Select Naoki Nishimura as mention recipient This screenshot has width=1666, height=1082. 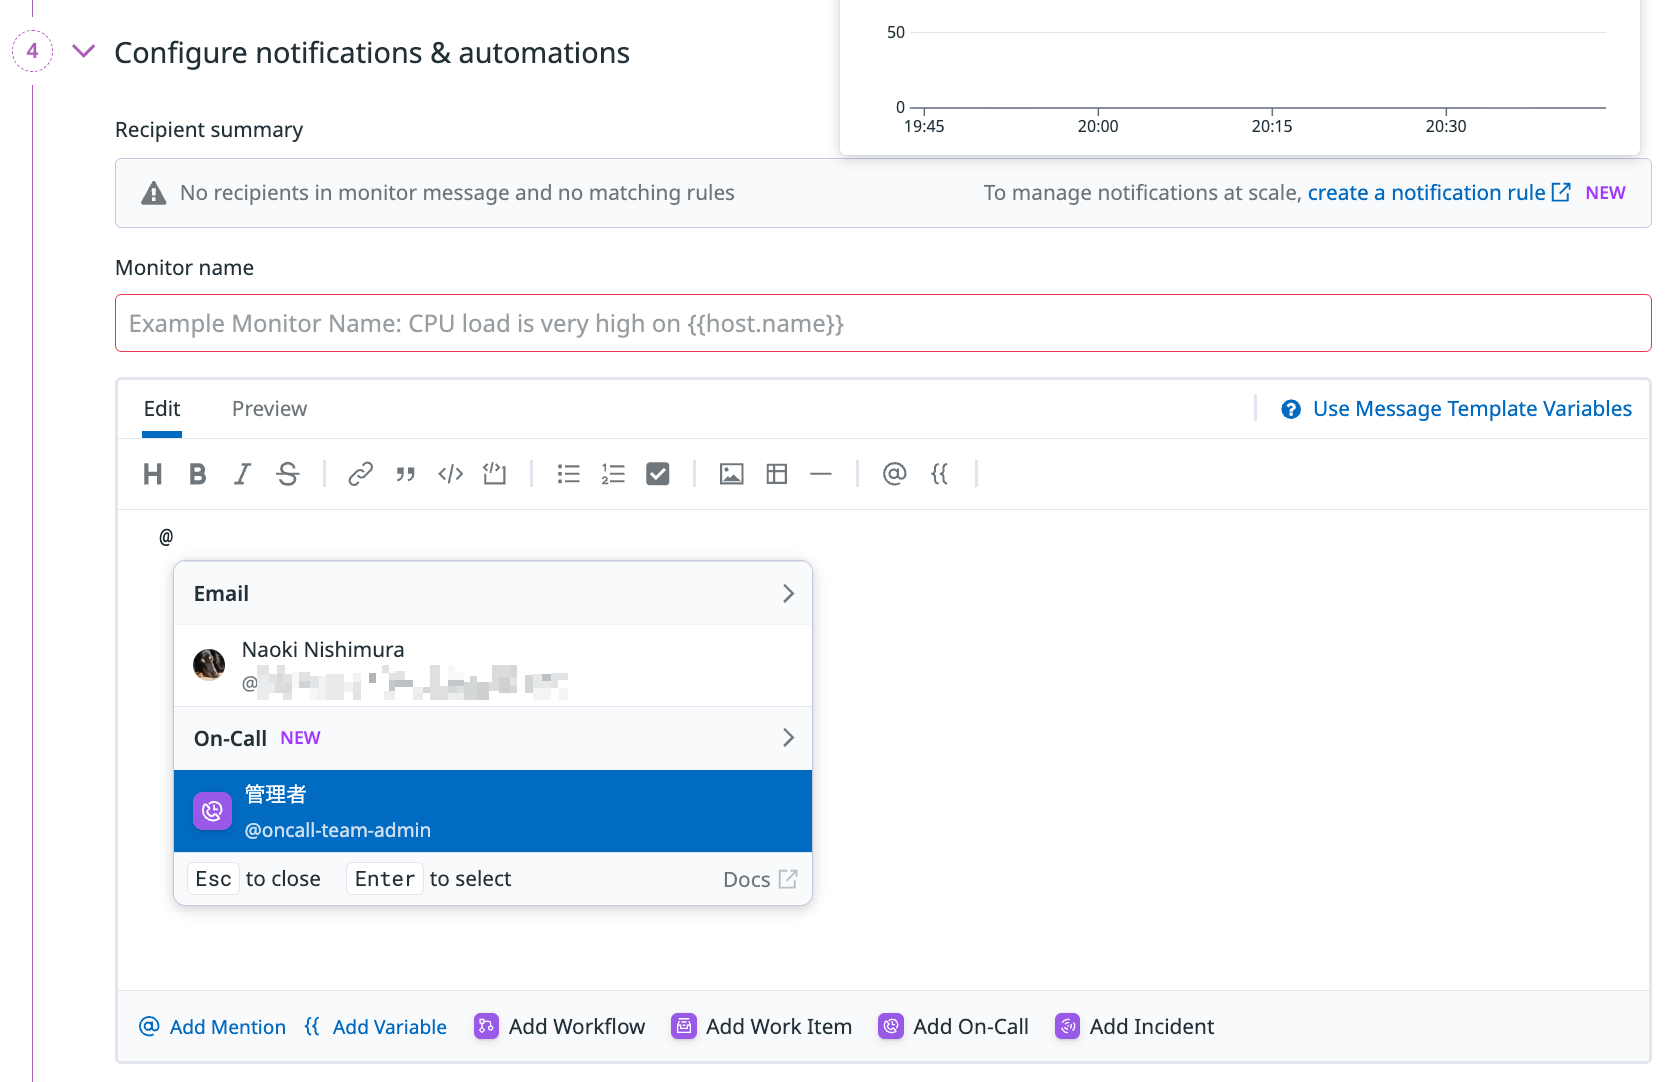point(493,666)
